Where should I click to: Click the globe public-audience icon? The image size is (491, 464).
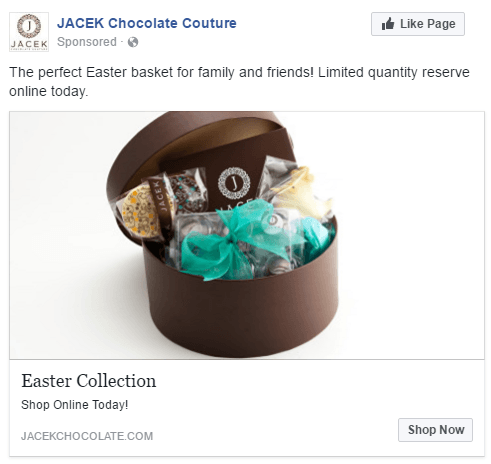click(133, 42)
